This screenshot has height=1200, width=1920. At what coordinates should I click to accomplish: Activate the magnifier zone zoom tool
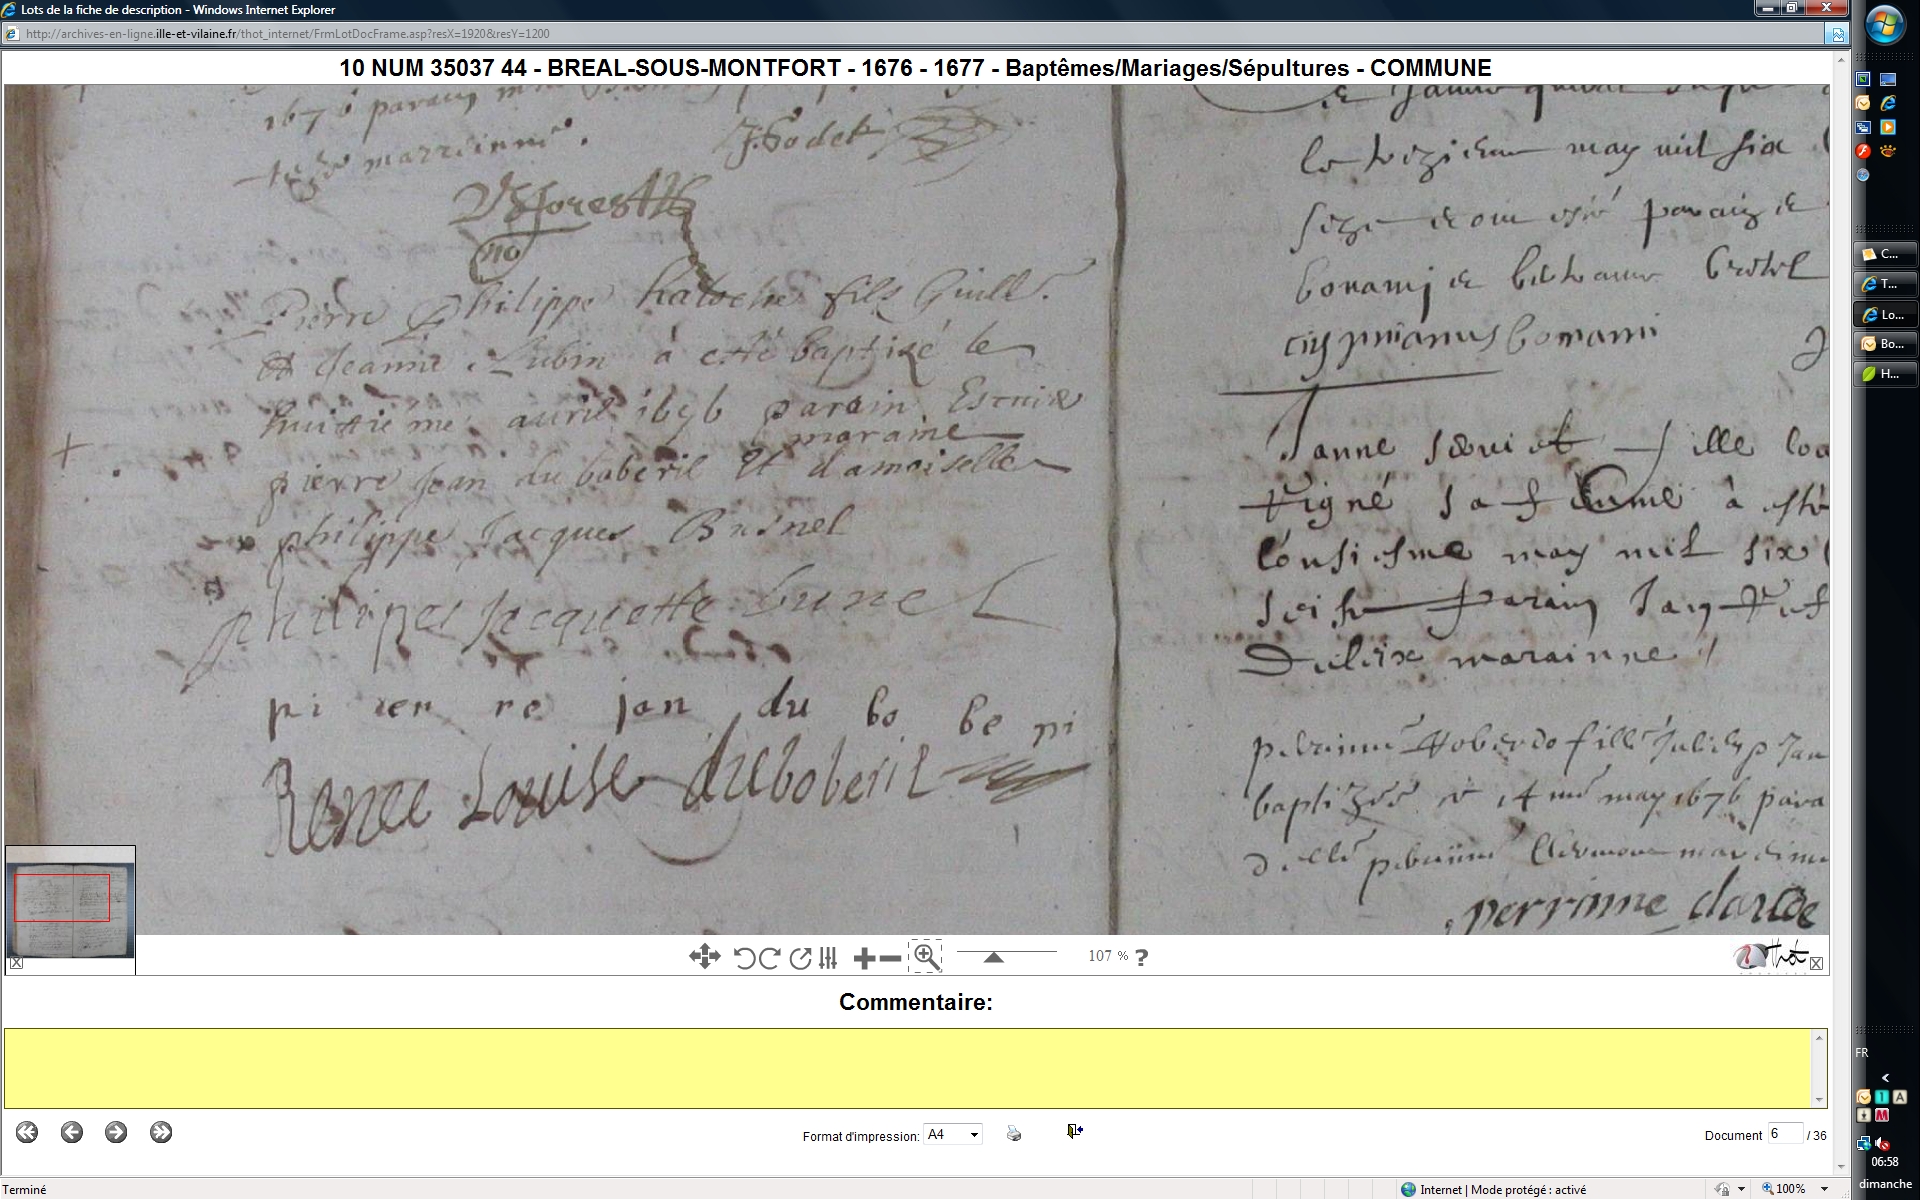926,957
